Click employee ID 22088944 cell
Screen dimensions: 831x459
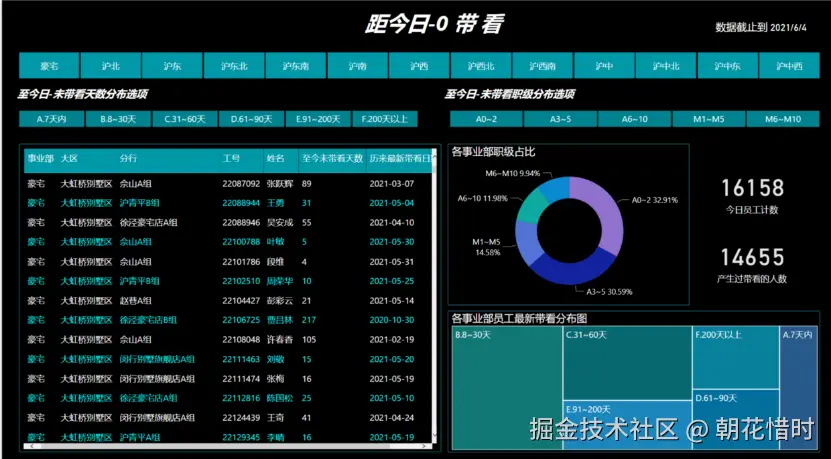pyautogui.click(x=241, y=203)
